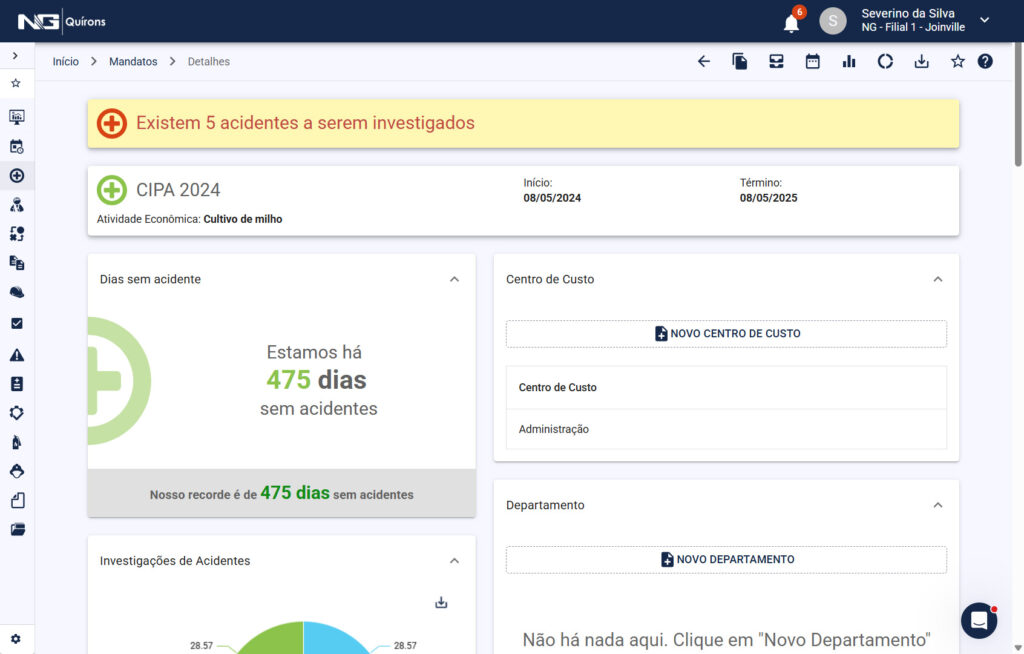Open the blank page icon in sidebar
This screenshot has width=1024, height=654.
17,500
